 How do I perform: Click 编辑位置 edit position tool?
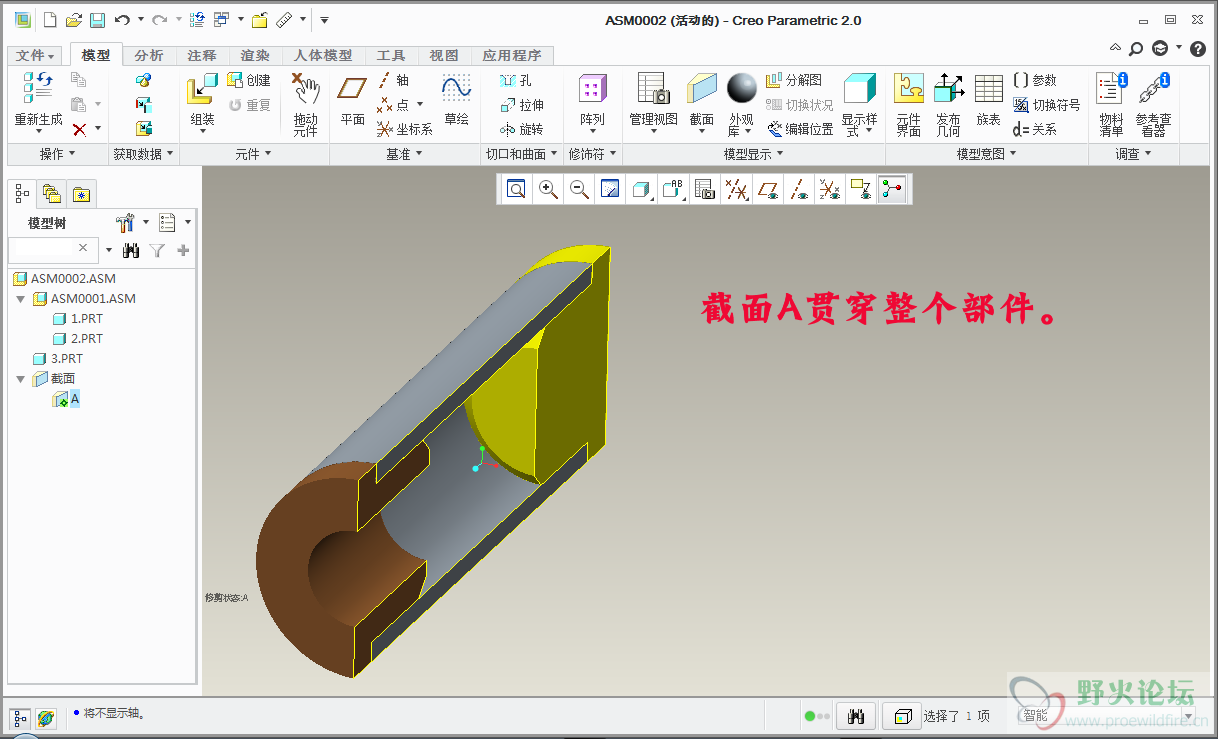click(800, 129)
